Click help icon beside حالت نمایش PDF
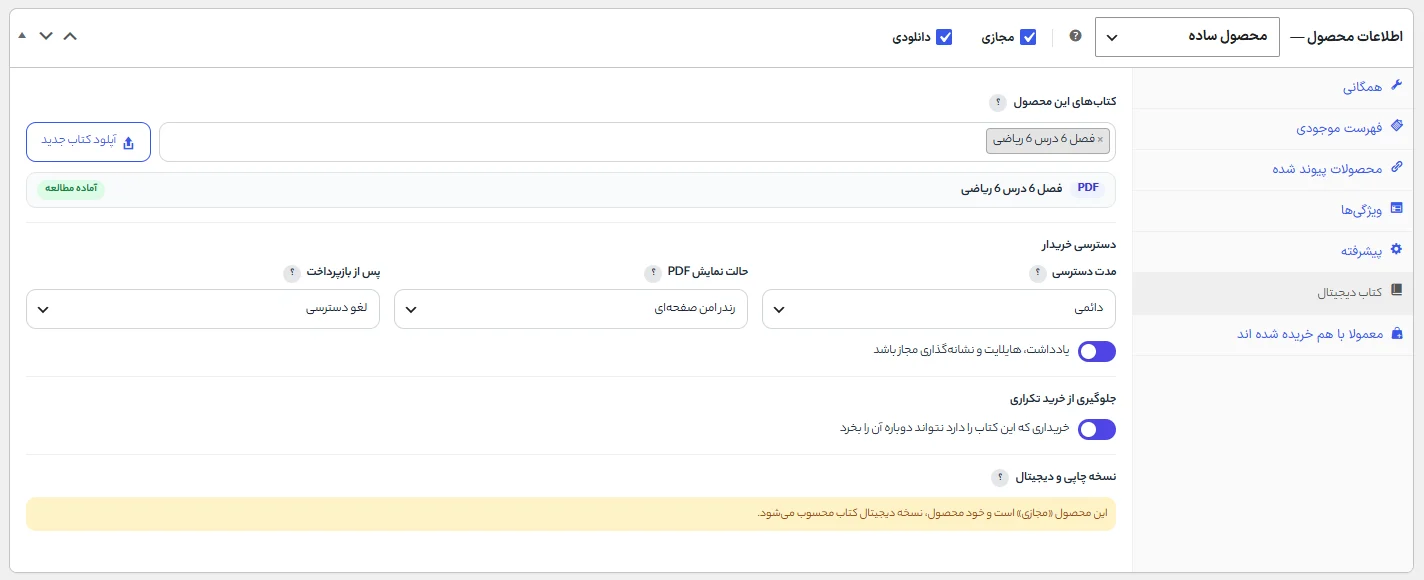The width and height of the screenshot is (1424, 580). coord(653,271)
